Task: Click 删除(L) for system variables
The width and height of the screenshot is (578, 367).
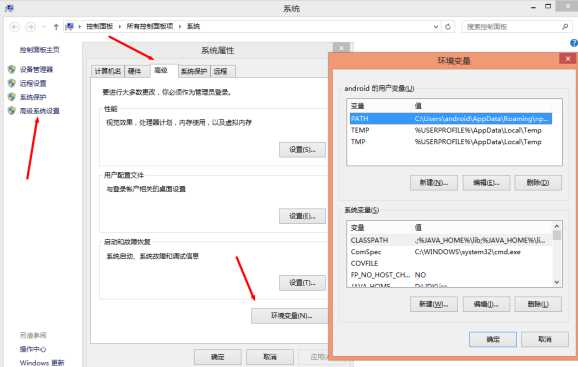Action: (x=538, y=304)
